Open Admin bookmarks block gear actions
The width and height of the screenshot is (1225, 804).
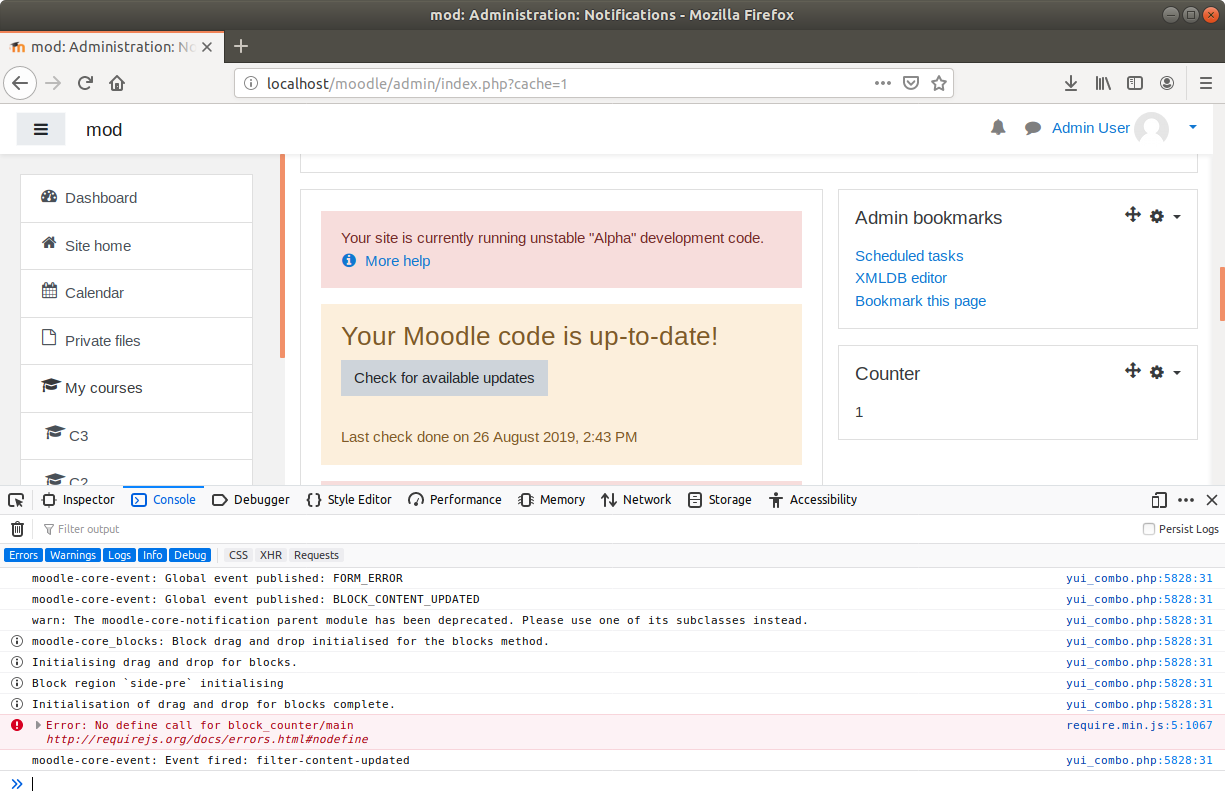(x=1165, y=216)
